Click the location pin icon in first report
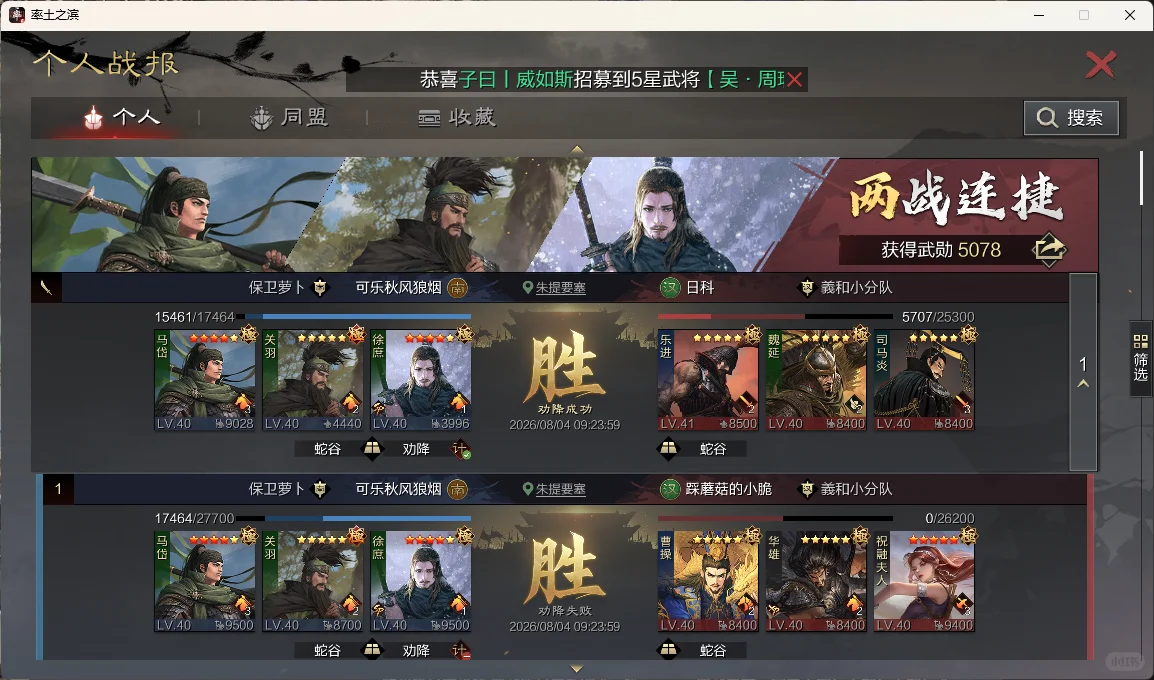The width and height of the screenshot is (1154, 680). tap(527, 288)
